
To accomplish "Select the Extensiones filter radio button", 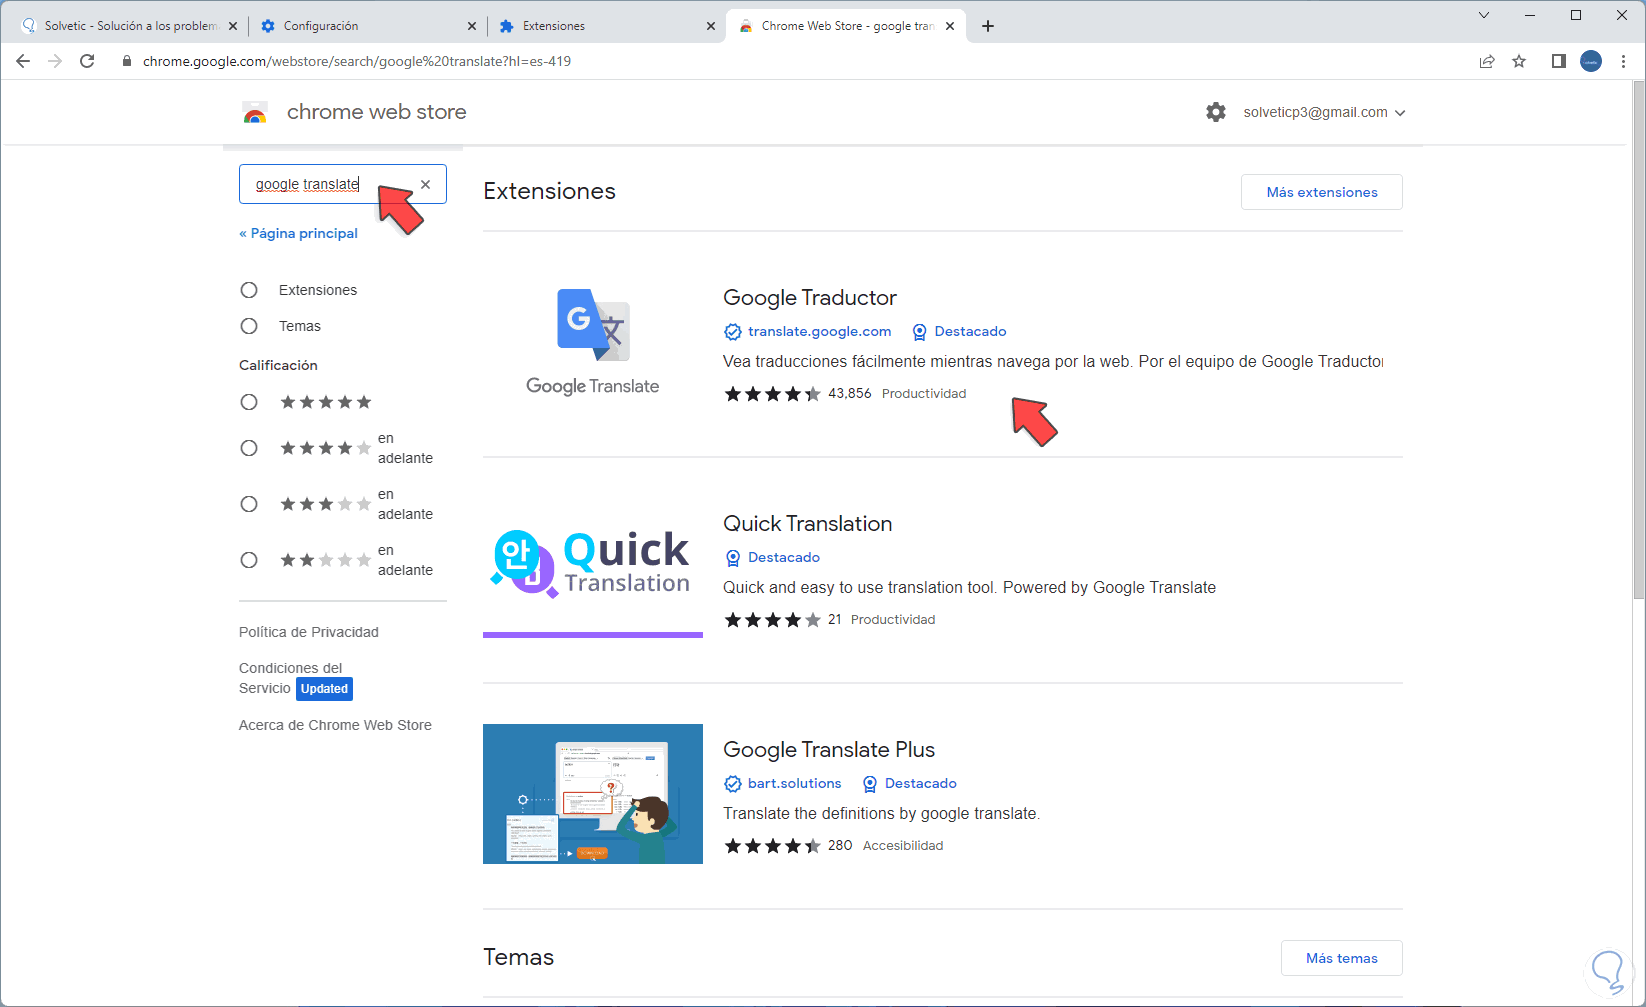I will point(249,290).
